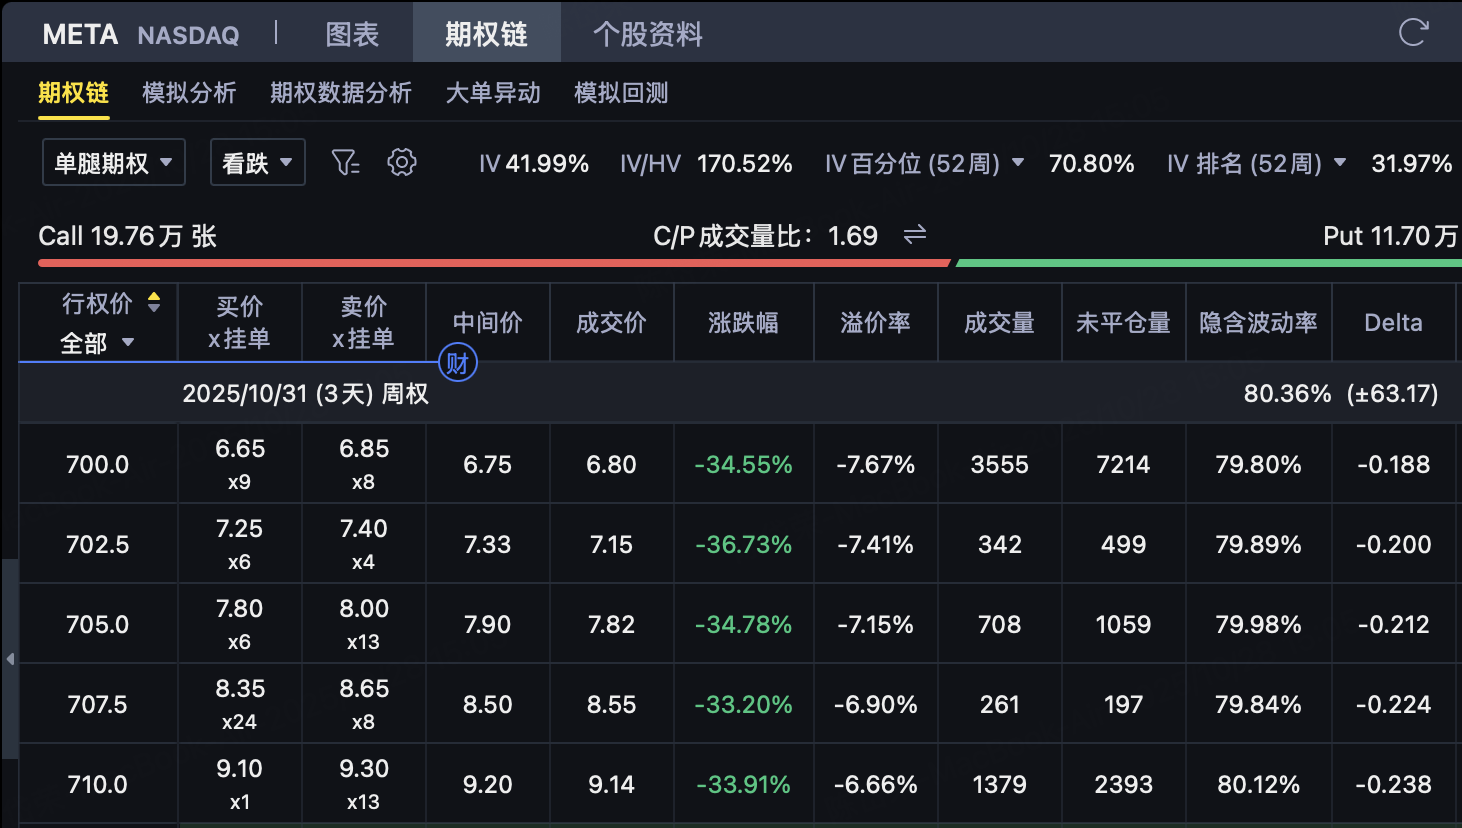Open the 单腿期权 strategy dropdown

114,162
